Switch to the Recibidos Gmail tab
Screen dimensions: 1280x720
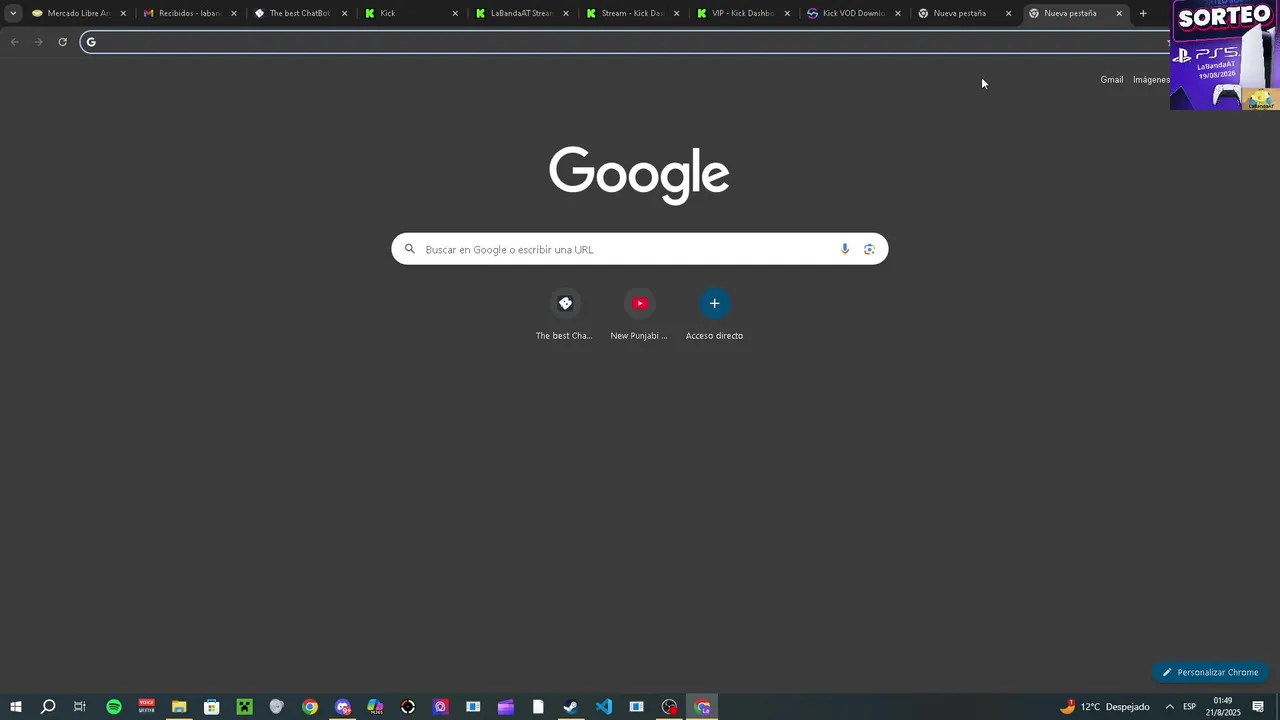[x=189, y=13]
